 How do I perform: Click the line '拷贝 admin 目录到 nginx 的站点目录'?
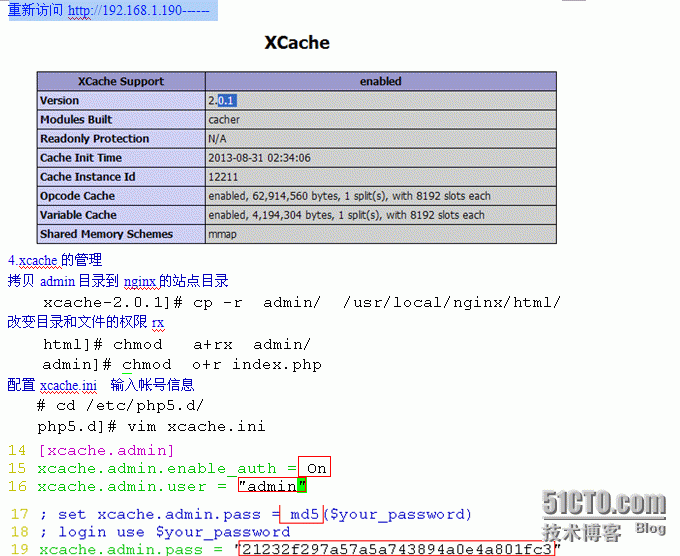118,281
